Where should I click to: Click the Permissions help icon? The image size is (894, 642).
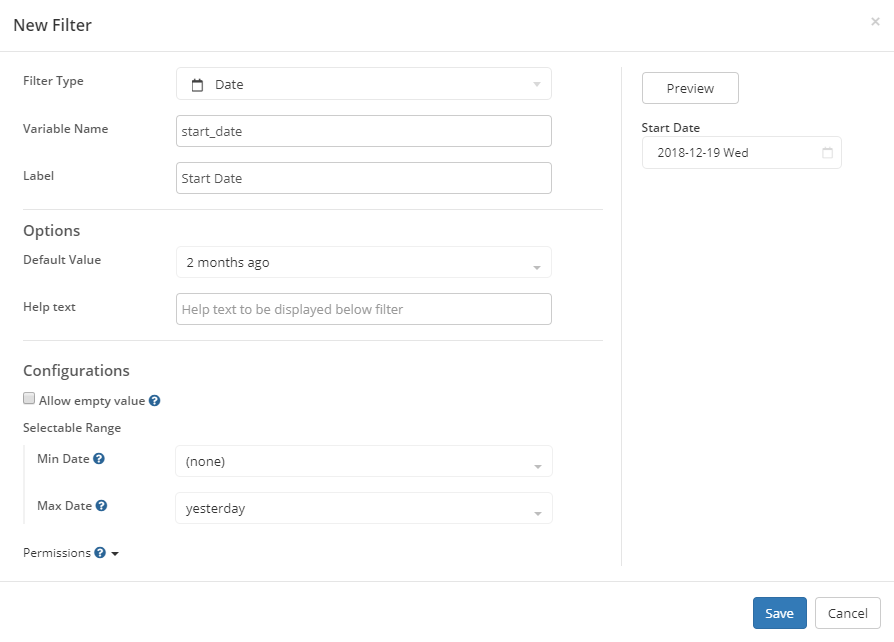coord(100,552)
